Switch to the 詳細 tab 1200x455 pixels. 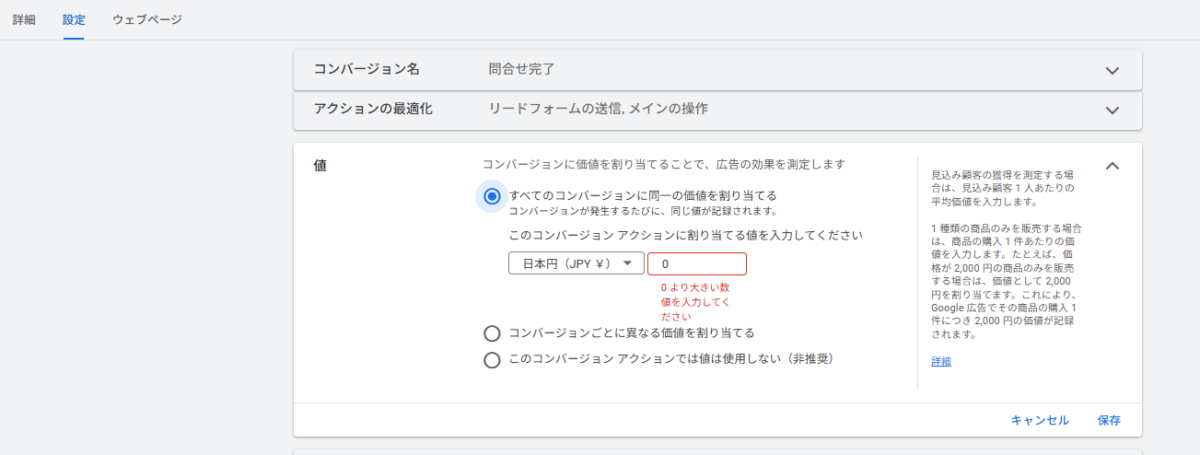pos(24,19)
